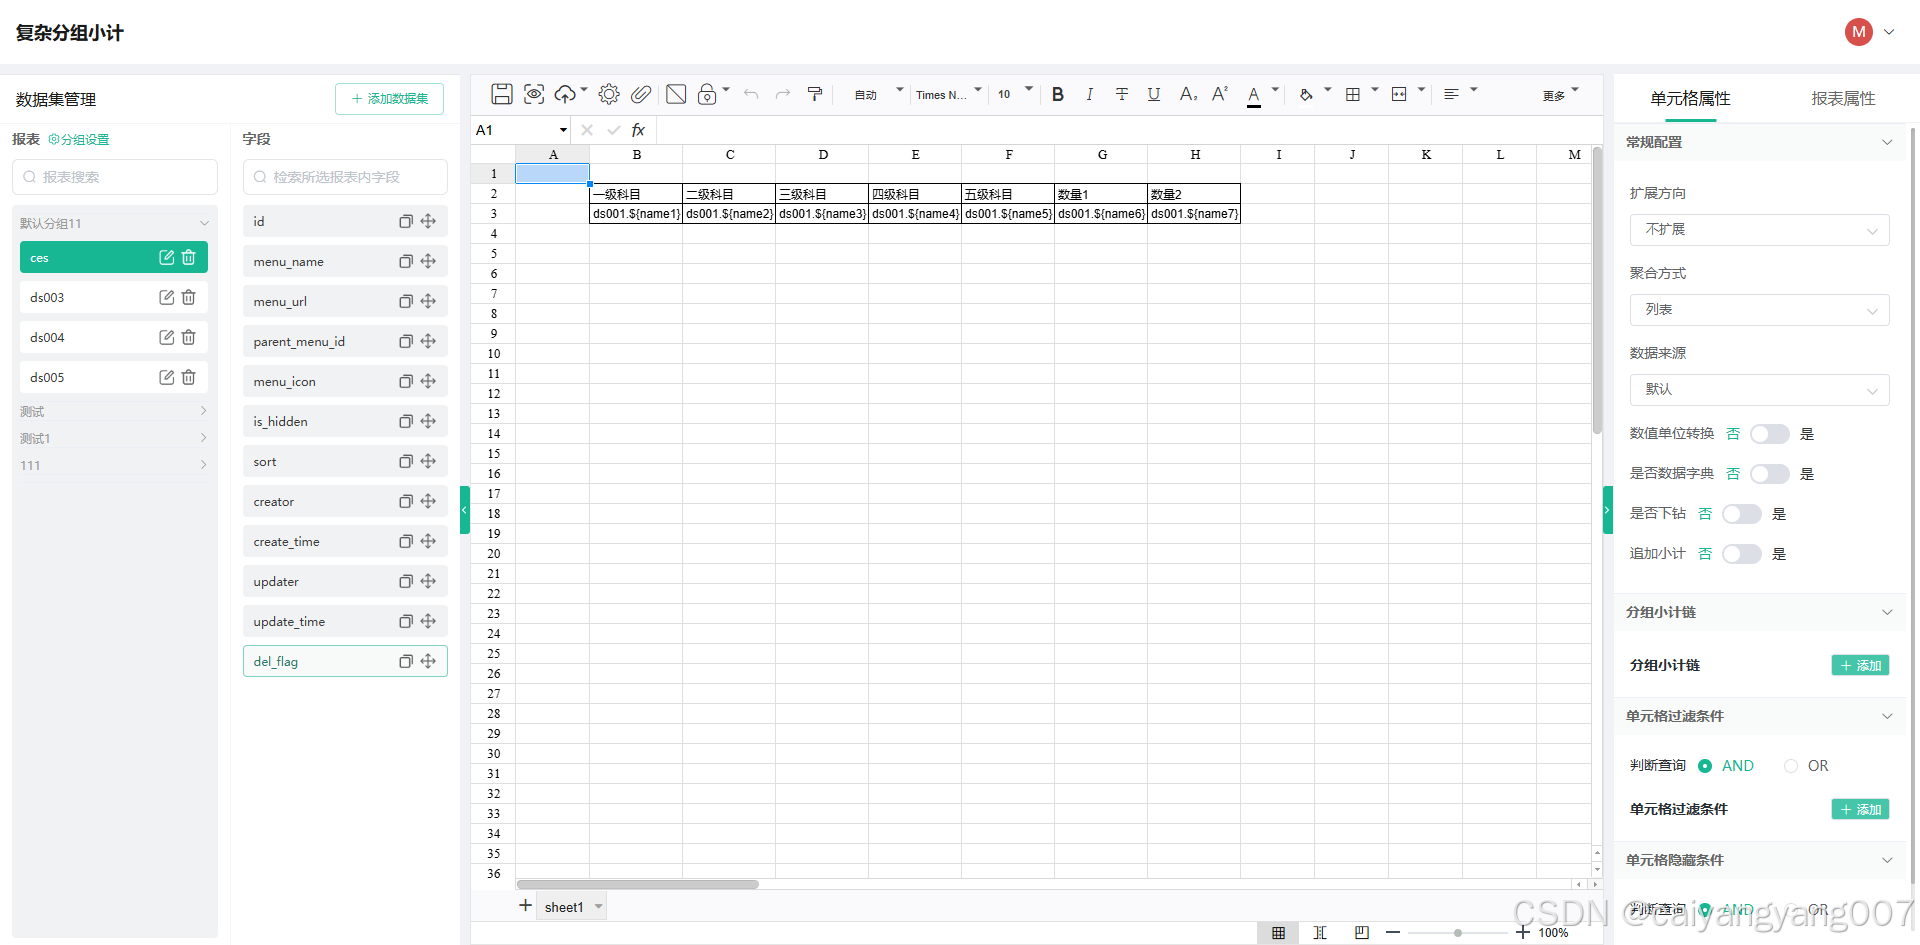The width and height of the screenshot is (1920, 945).
Task: Expand the 111 group
Action: coord(113,465)
